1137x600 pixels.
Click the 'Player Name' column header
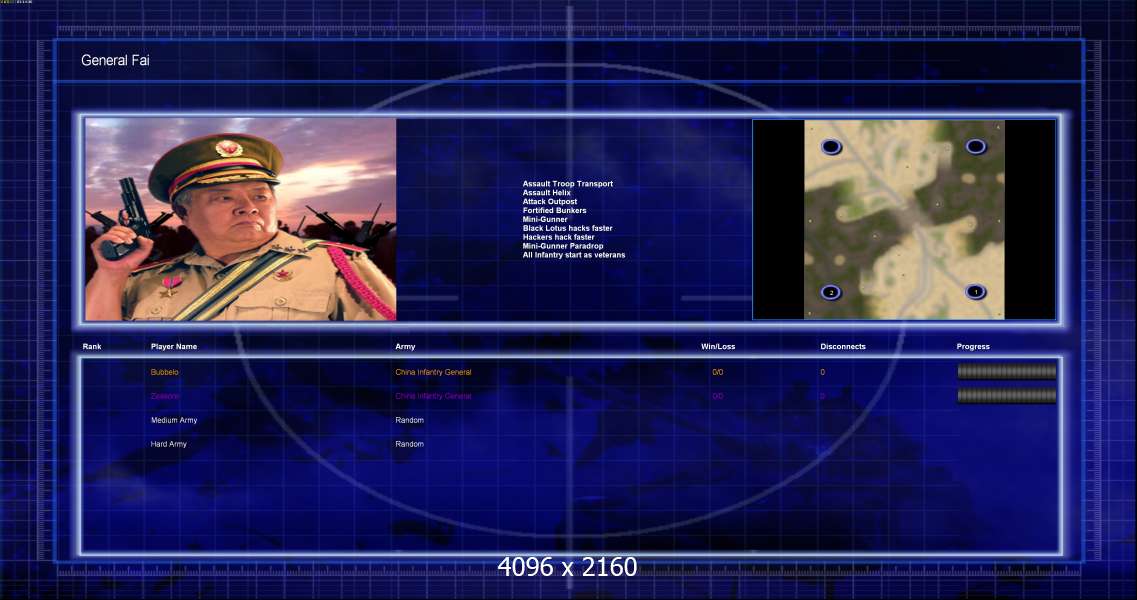click(x=174, y=346)
